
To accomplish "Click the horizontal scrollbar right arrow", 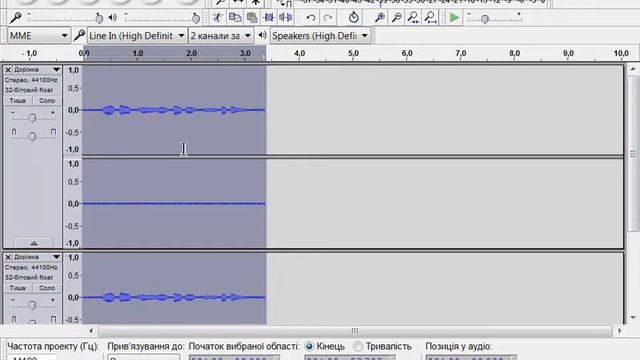I will (620, 331).
